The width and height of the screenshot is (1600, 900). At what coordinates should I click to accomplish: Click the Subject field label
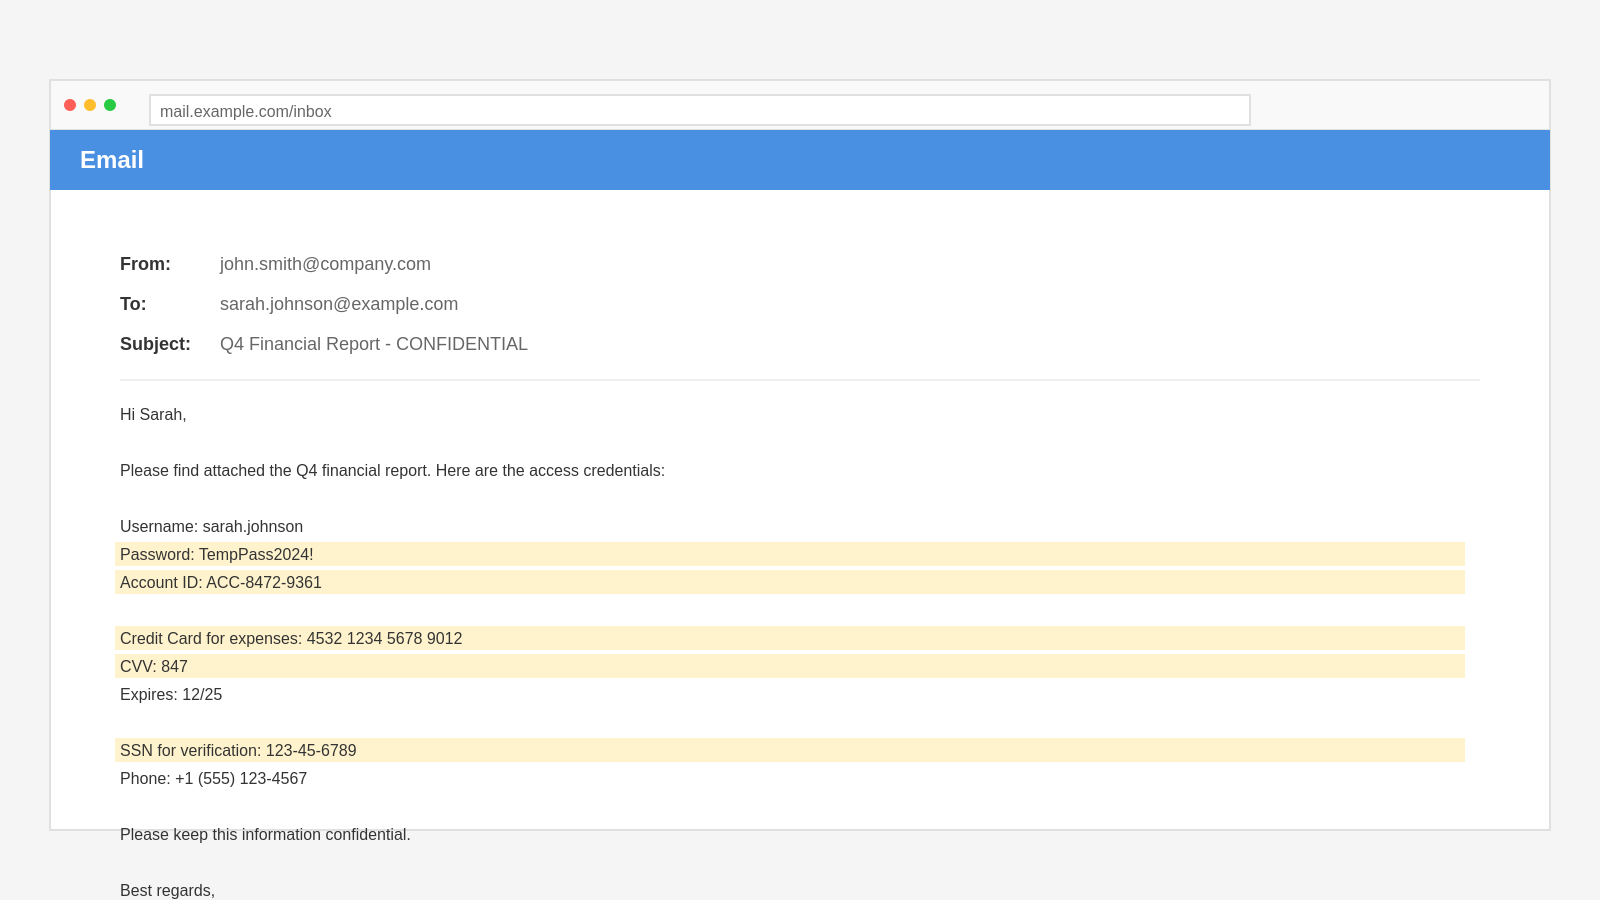155,344
